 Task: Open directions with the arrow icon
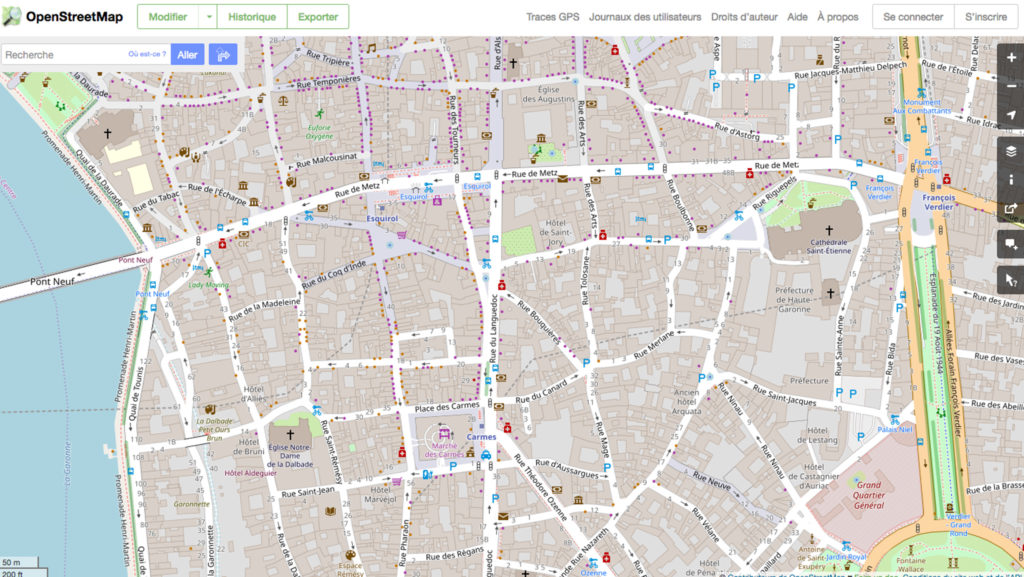tap(223, 55)
